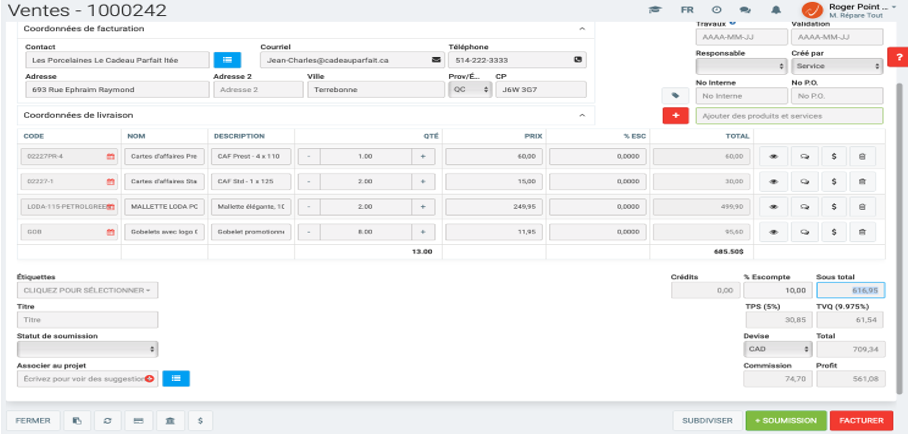911x434 pixels.
Task: Click the refresh icon in bottom toolbar
Action: [108, 421]
